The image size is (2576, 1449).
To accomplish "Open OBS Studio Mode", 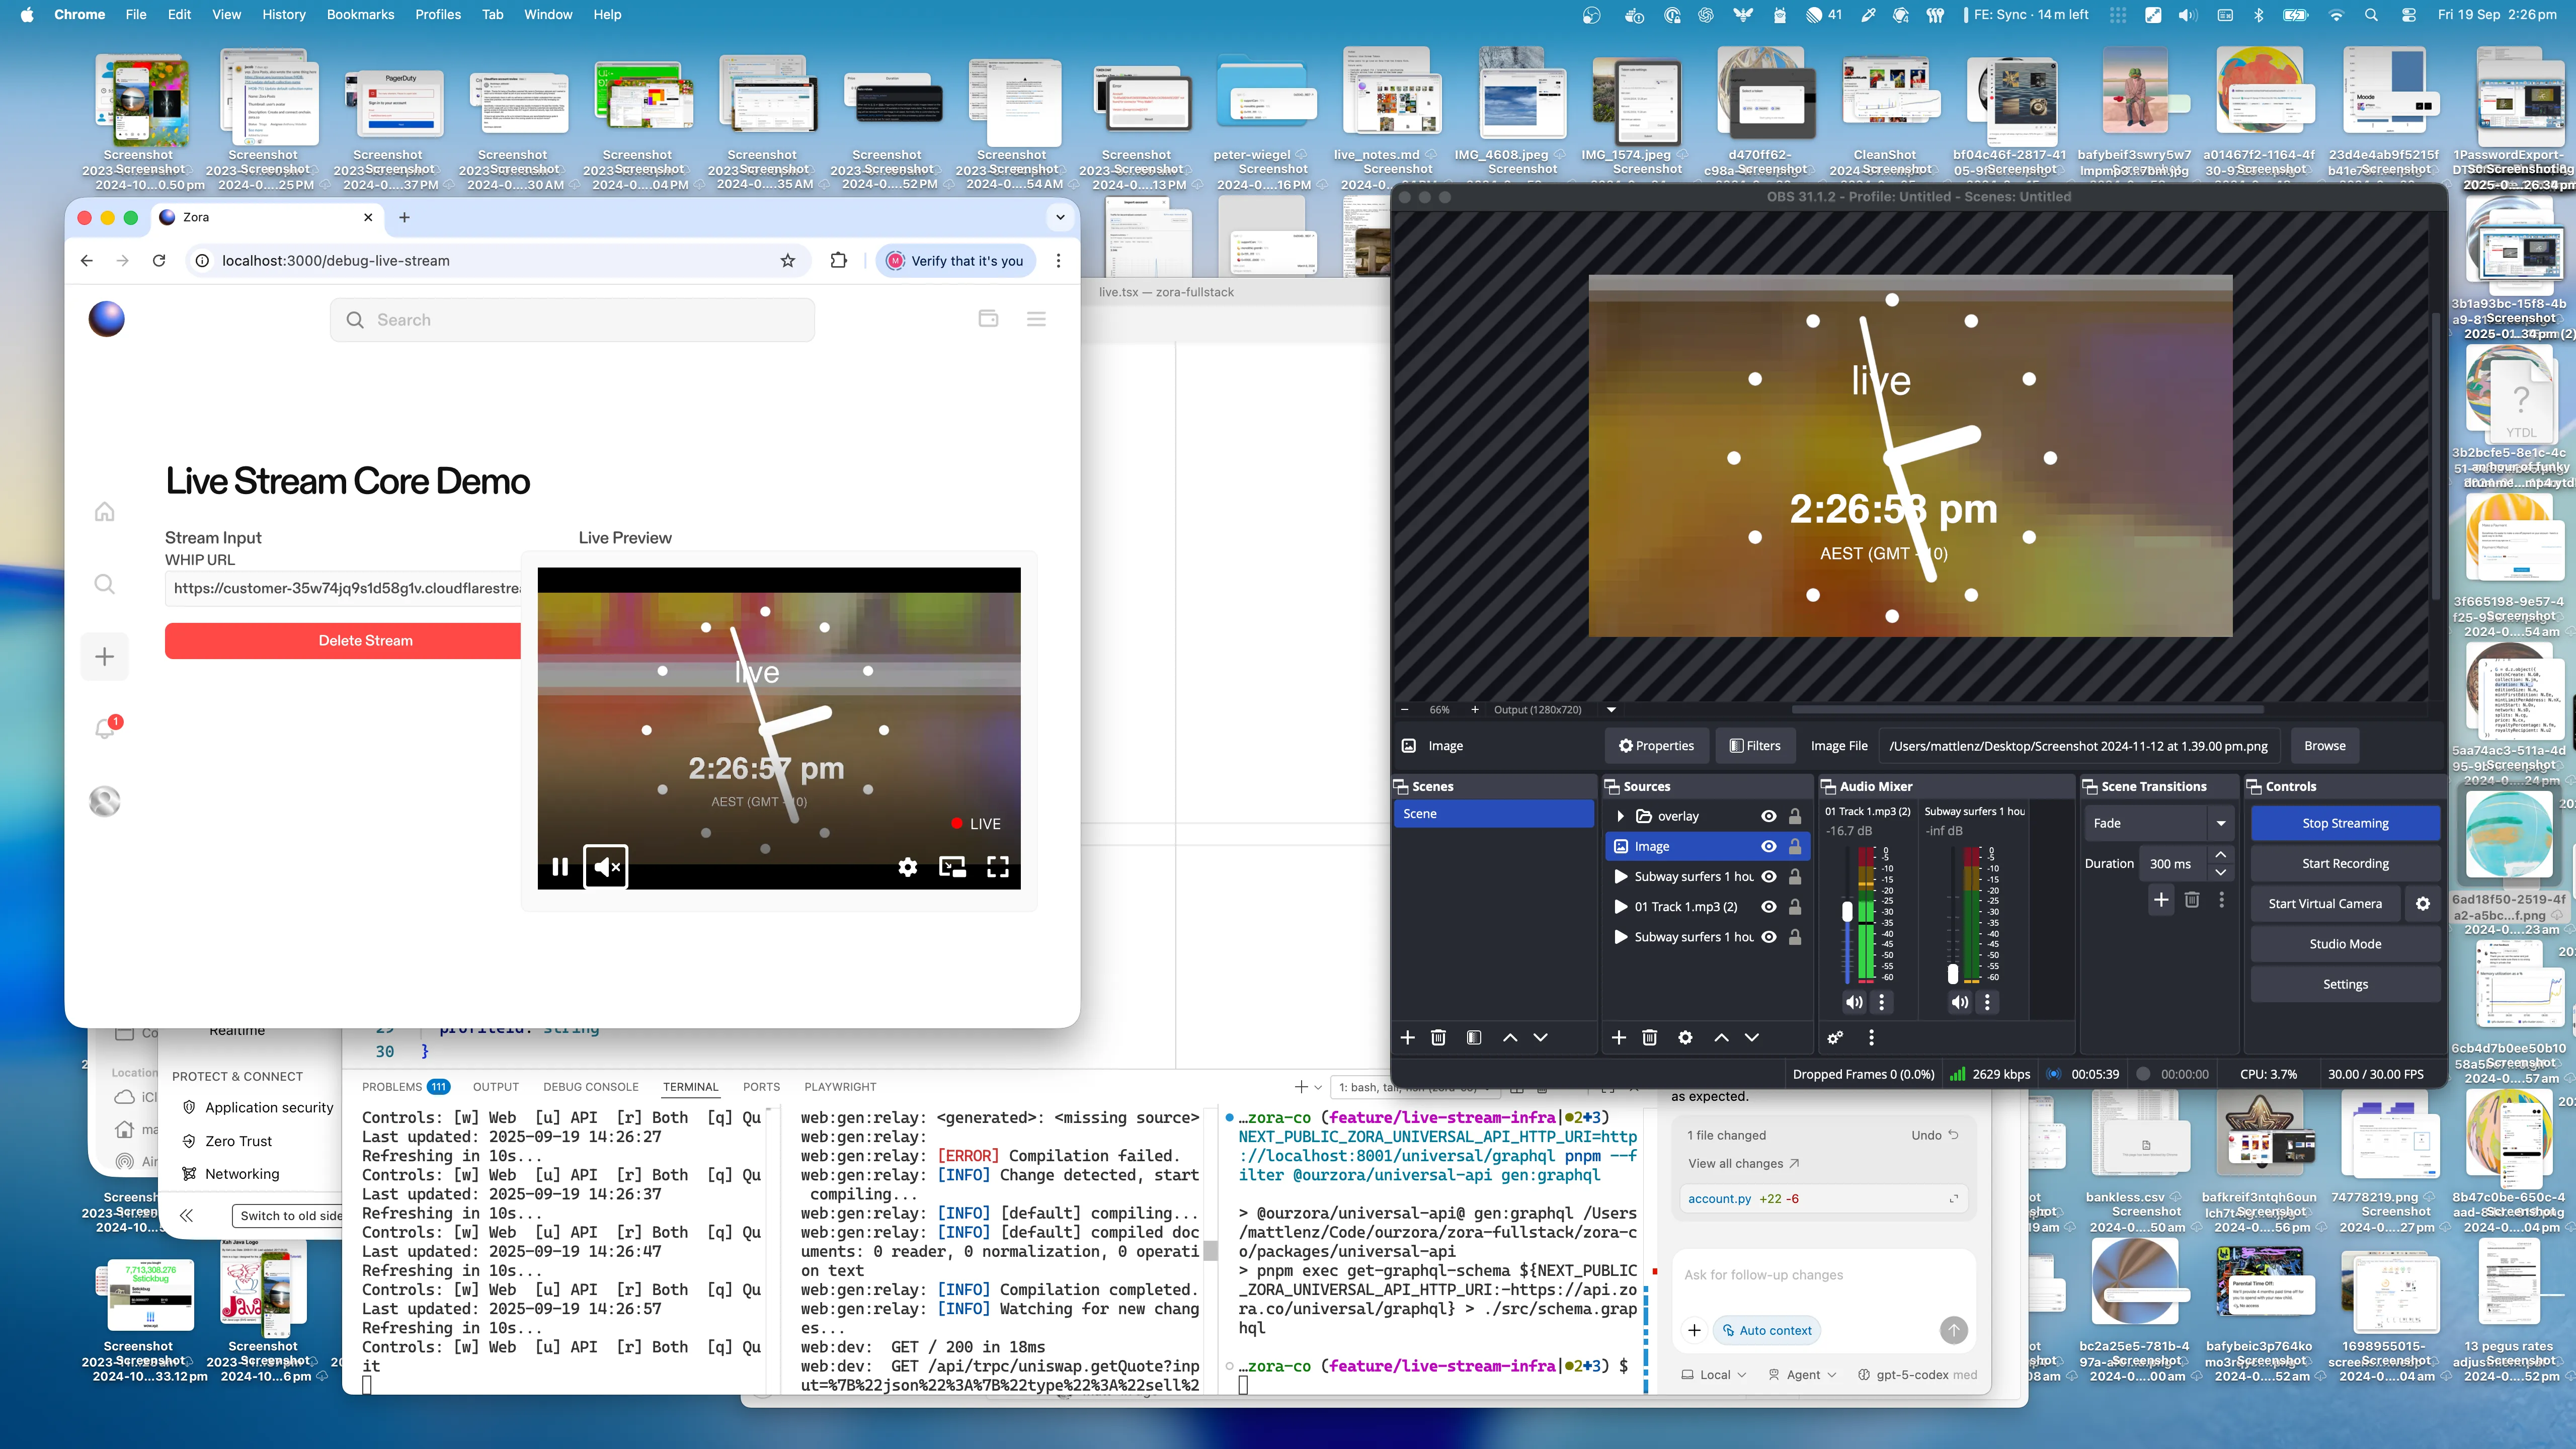I will click(x=2345, y=943).
